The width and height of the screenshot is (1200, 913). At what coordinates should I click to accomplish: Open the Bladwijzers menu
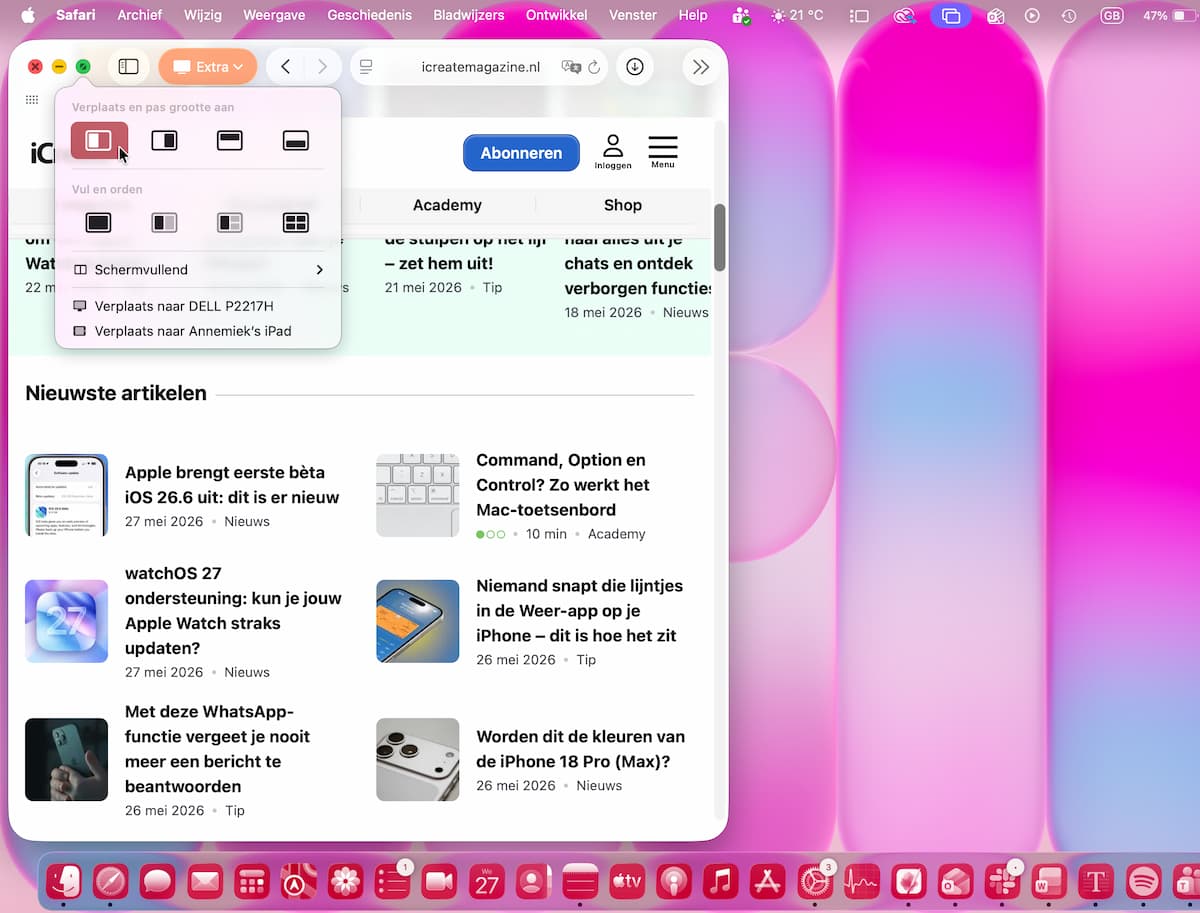coord(470,15)
